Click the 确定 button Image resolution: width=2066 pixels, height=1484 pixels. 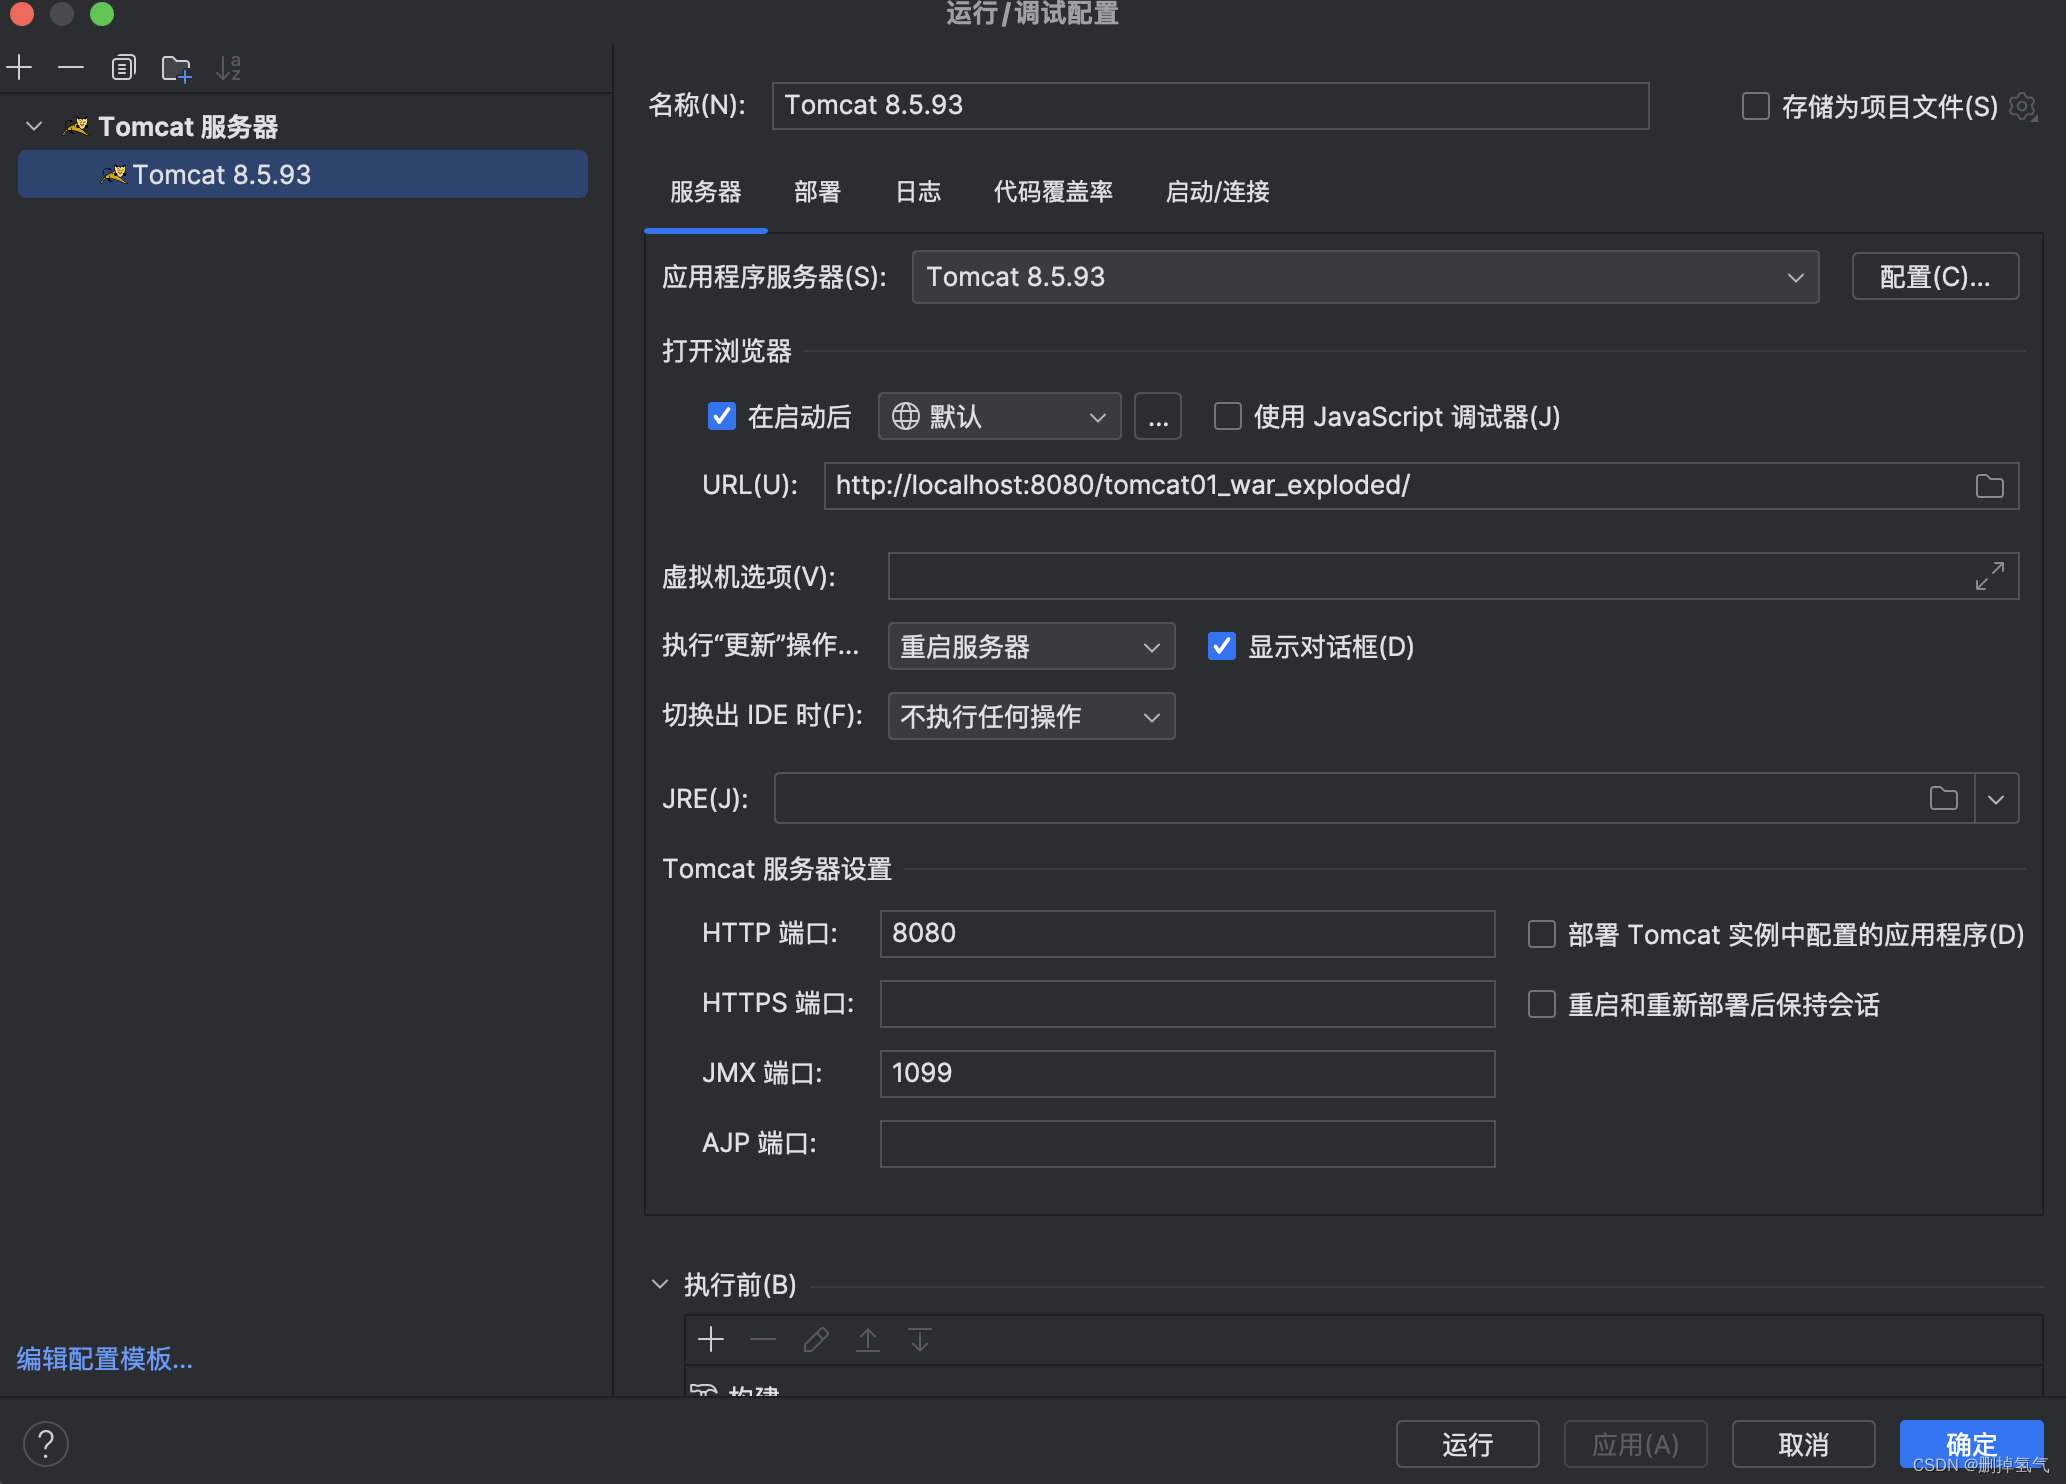(x=1971, y=1444)
